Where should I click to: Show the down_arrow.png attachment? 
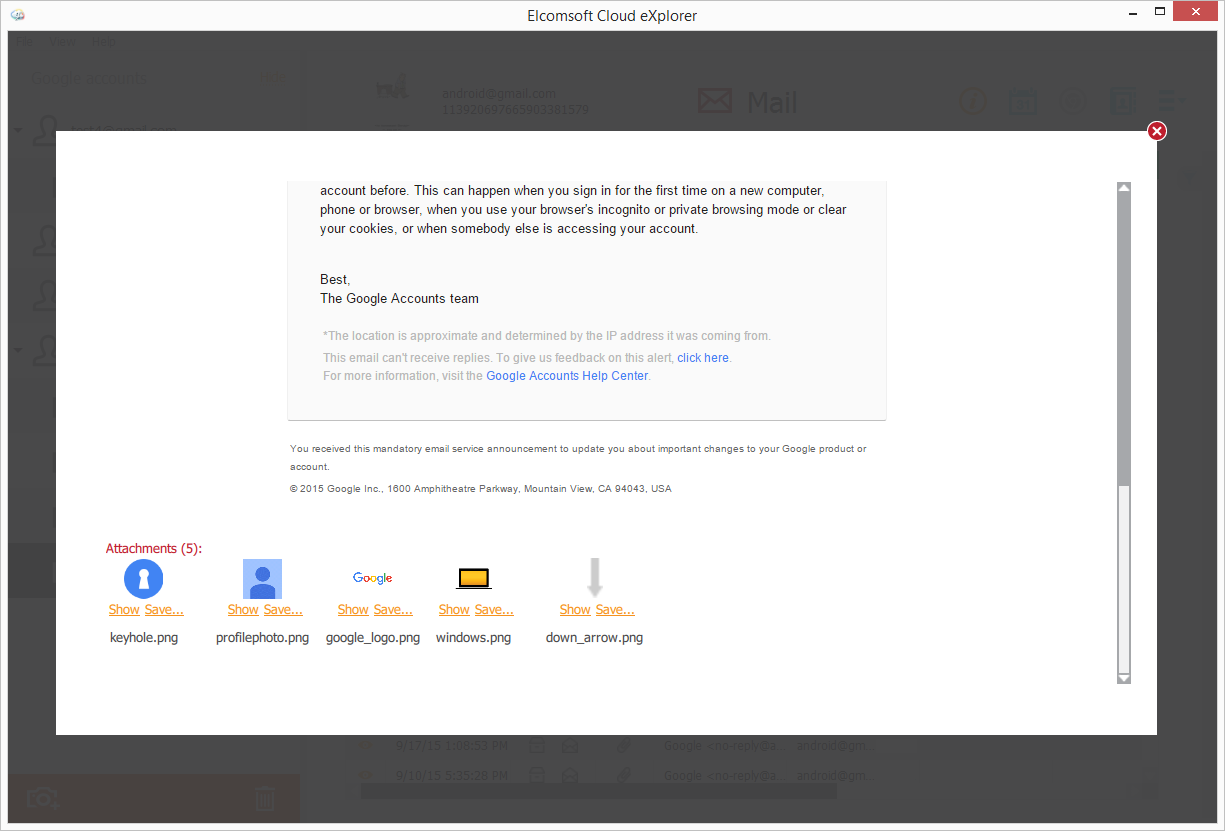click(x=575, y=609)
